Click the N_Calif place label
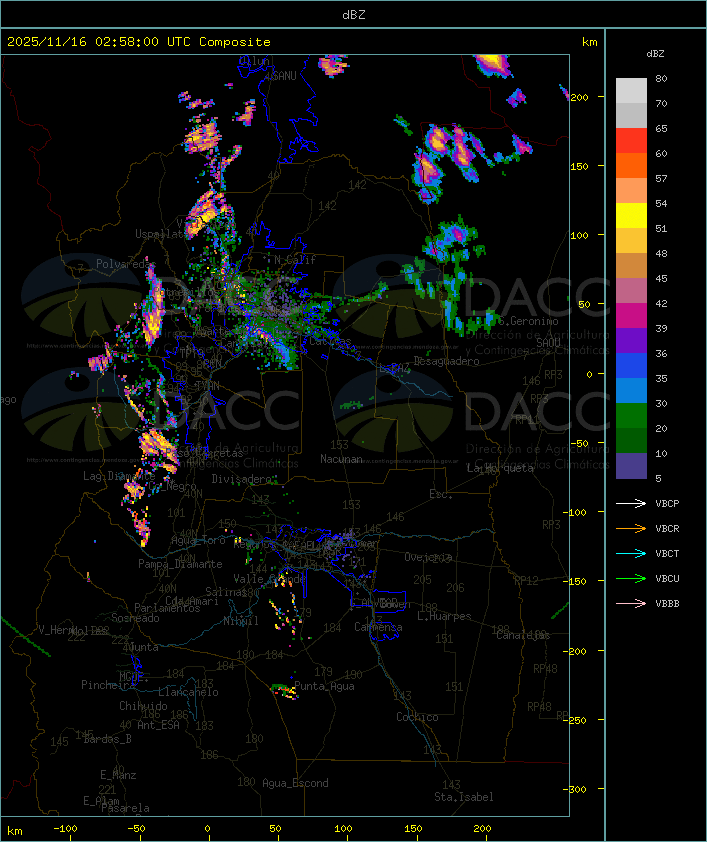The height and width of the screenshot is (842, 707). point(295,260)
